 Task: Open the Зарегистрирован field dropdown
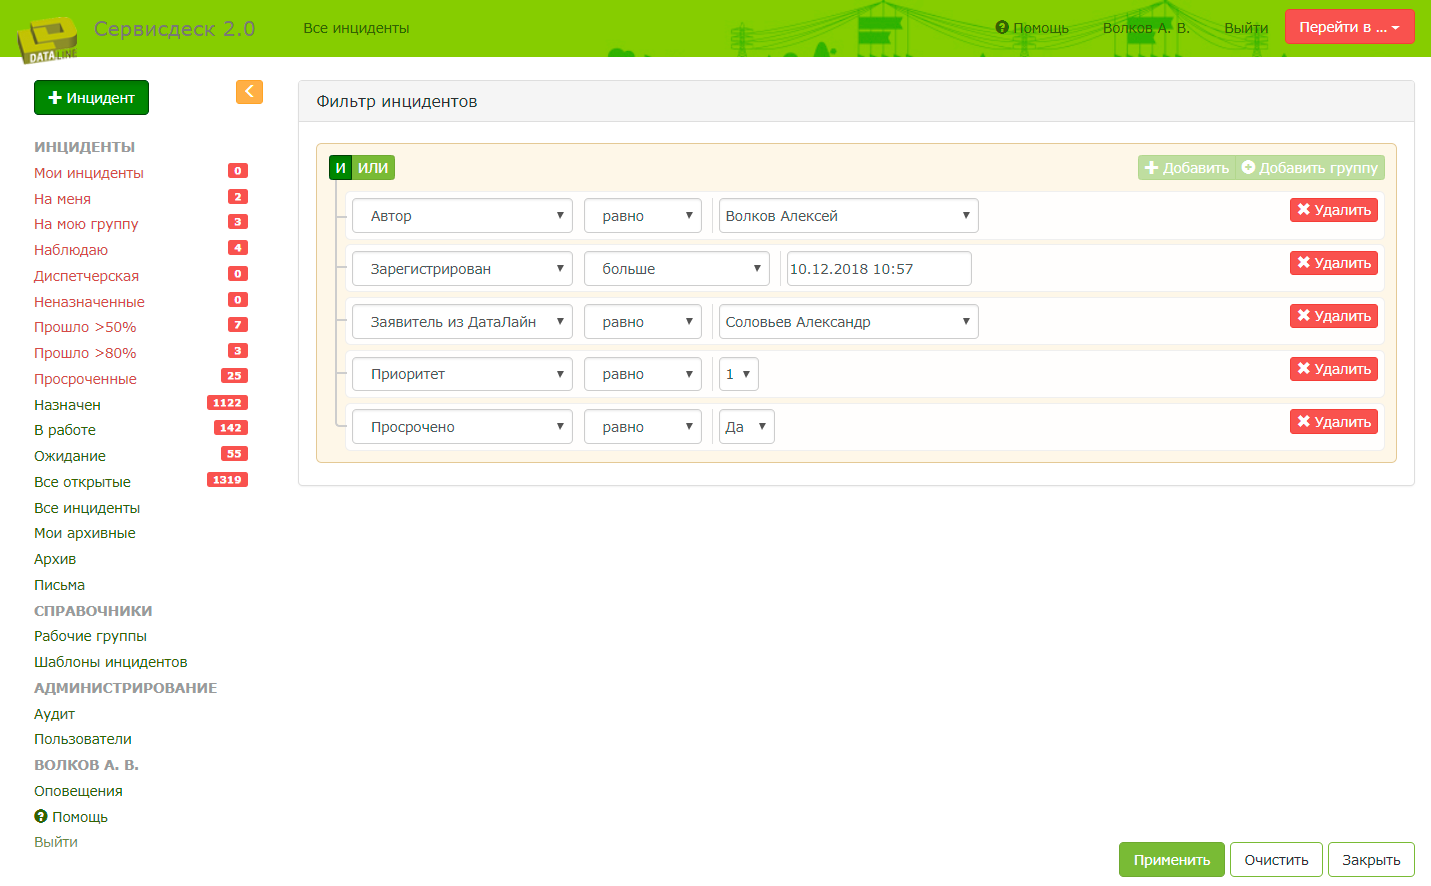click(x=462, y=269)
